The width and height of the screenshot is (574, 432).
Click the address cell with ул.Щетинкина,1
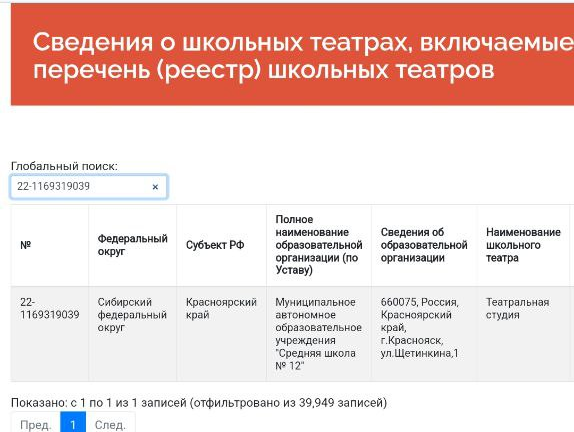[424, 334]
